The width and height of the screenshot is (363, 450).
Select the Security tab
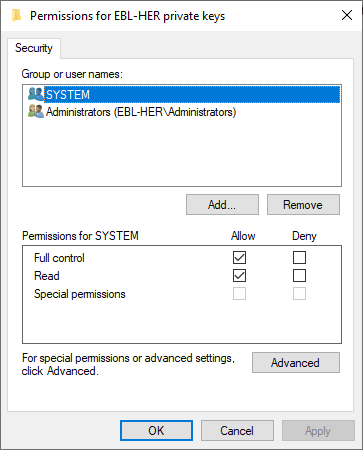(x=34, y=48)
